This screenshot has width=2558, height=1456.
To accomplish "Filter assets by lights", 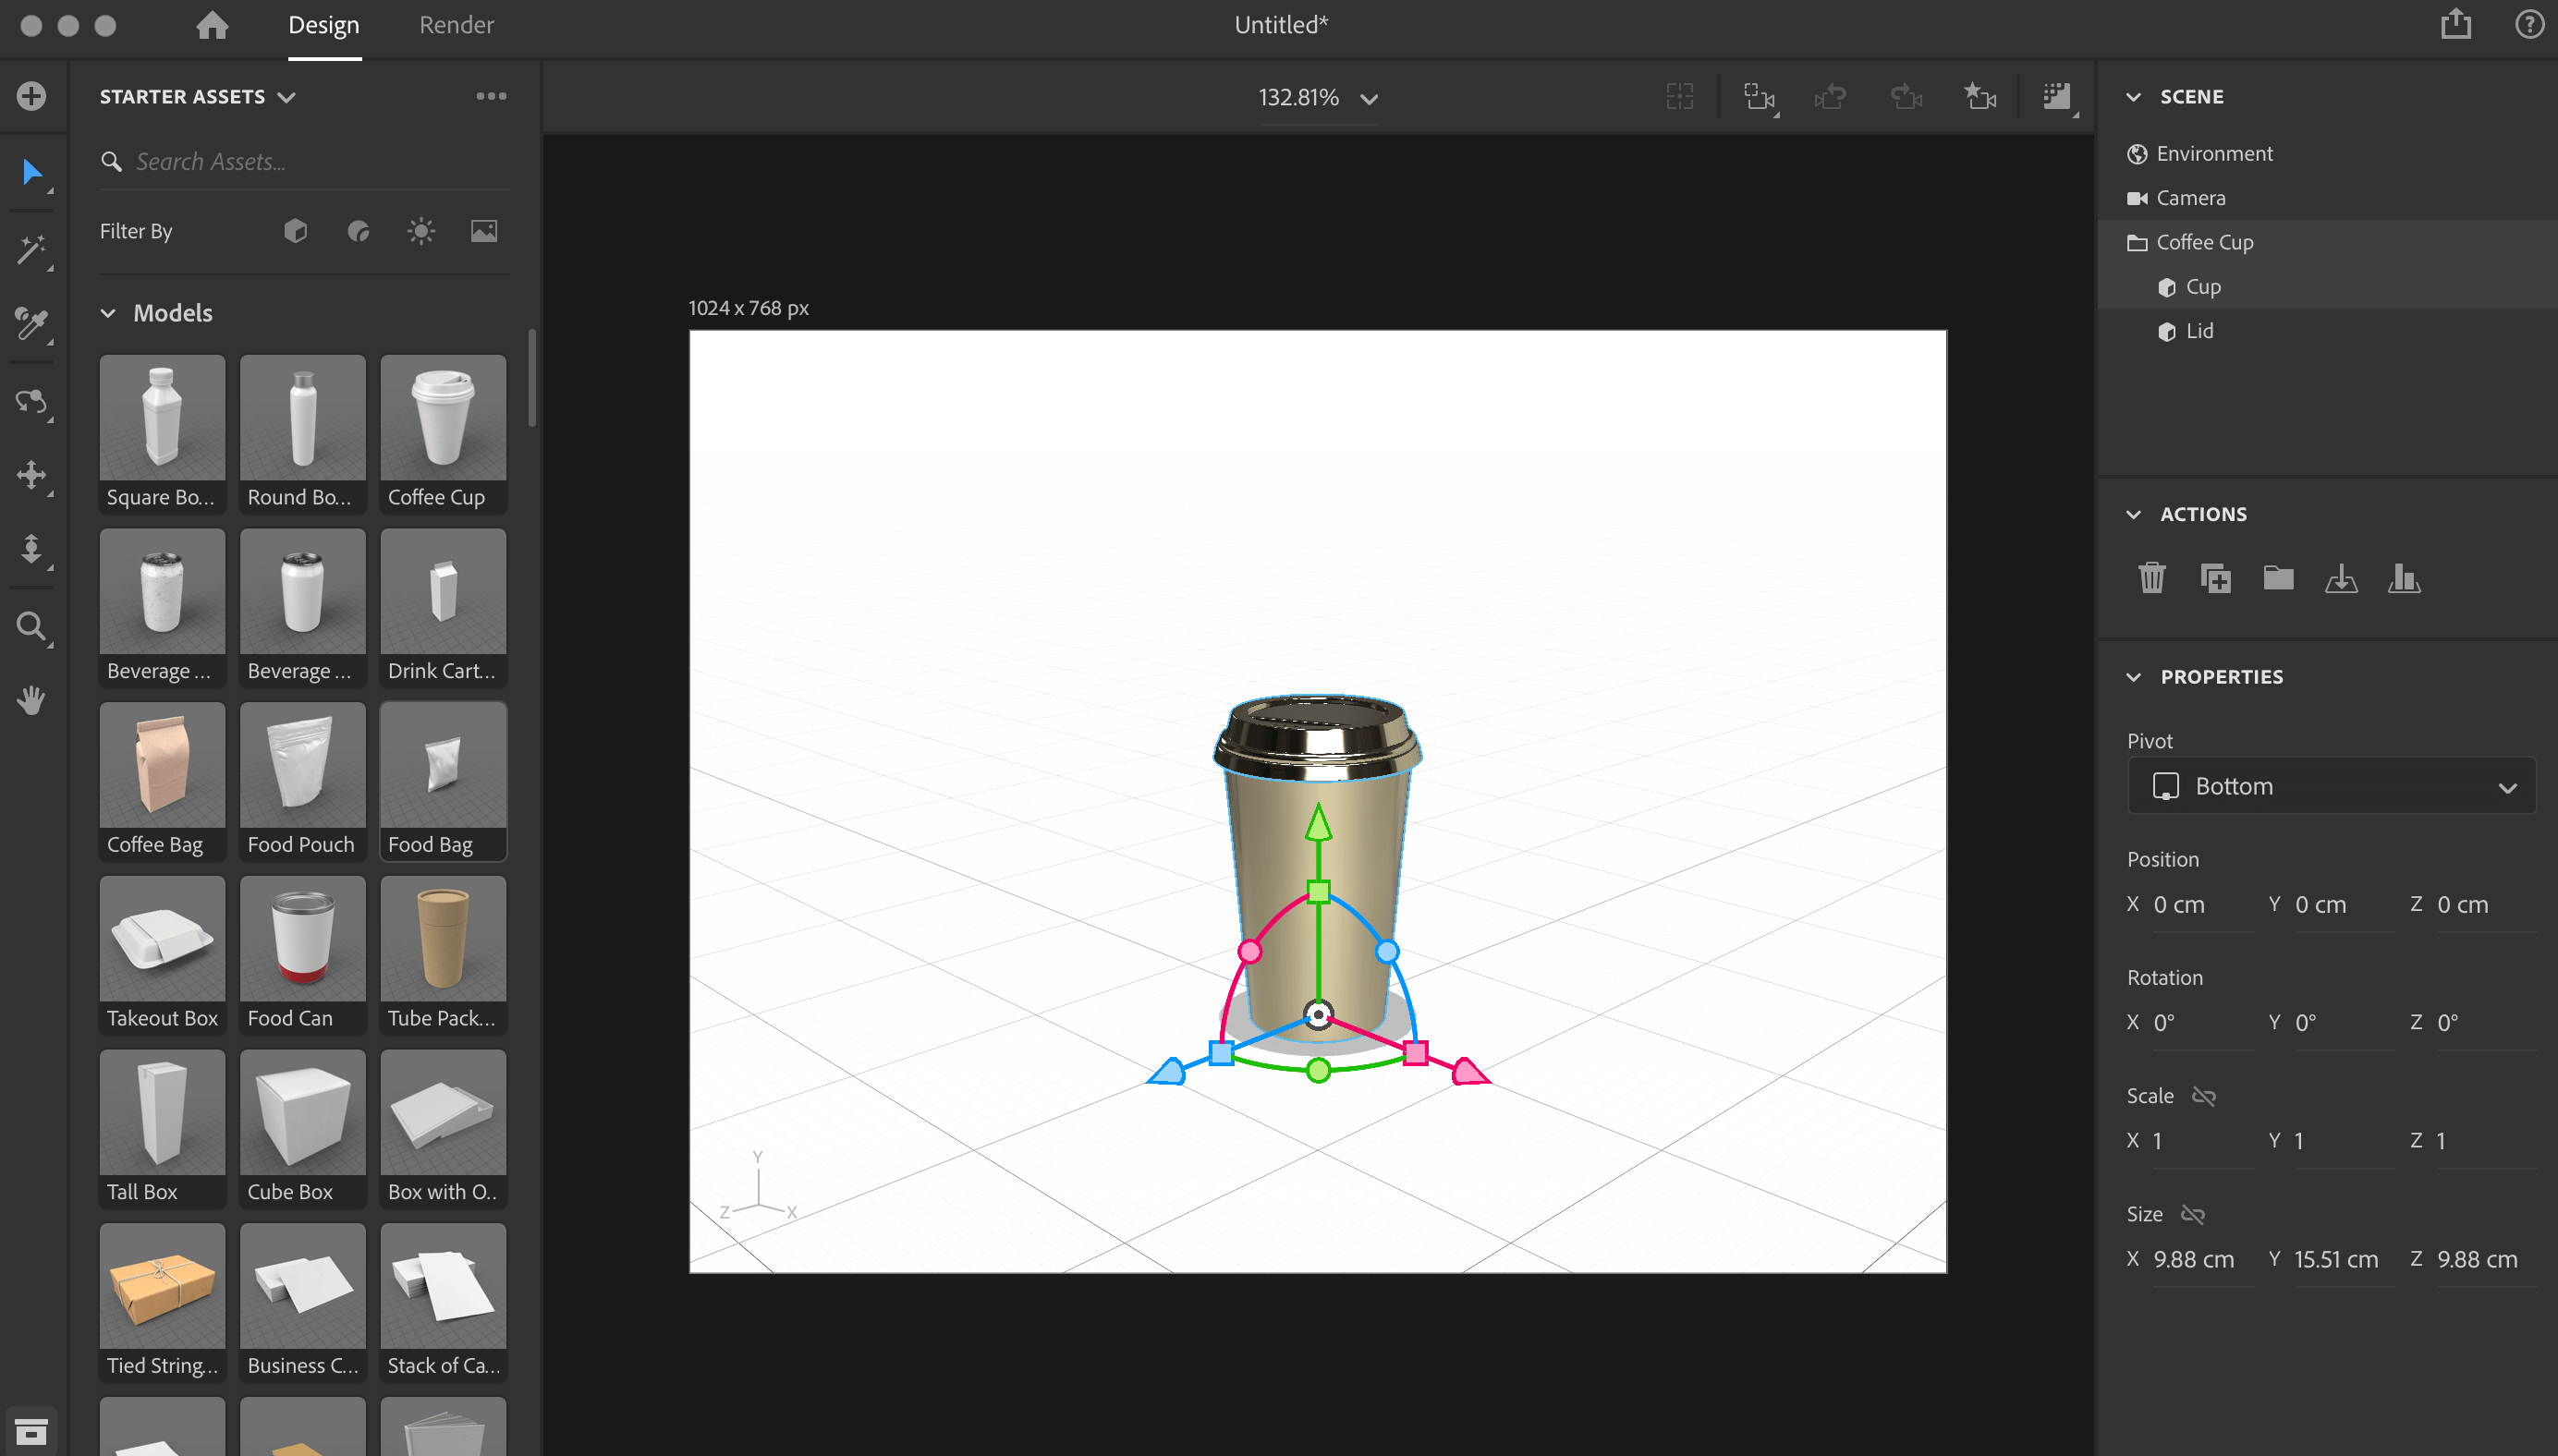I will 420,230.
